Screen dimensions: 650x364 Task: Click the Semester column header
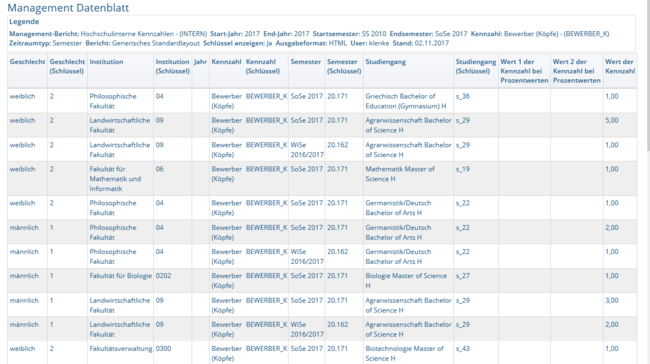[x=306, y=62]
